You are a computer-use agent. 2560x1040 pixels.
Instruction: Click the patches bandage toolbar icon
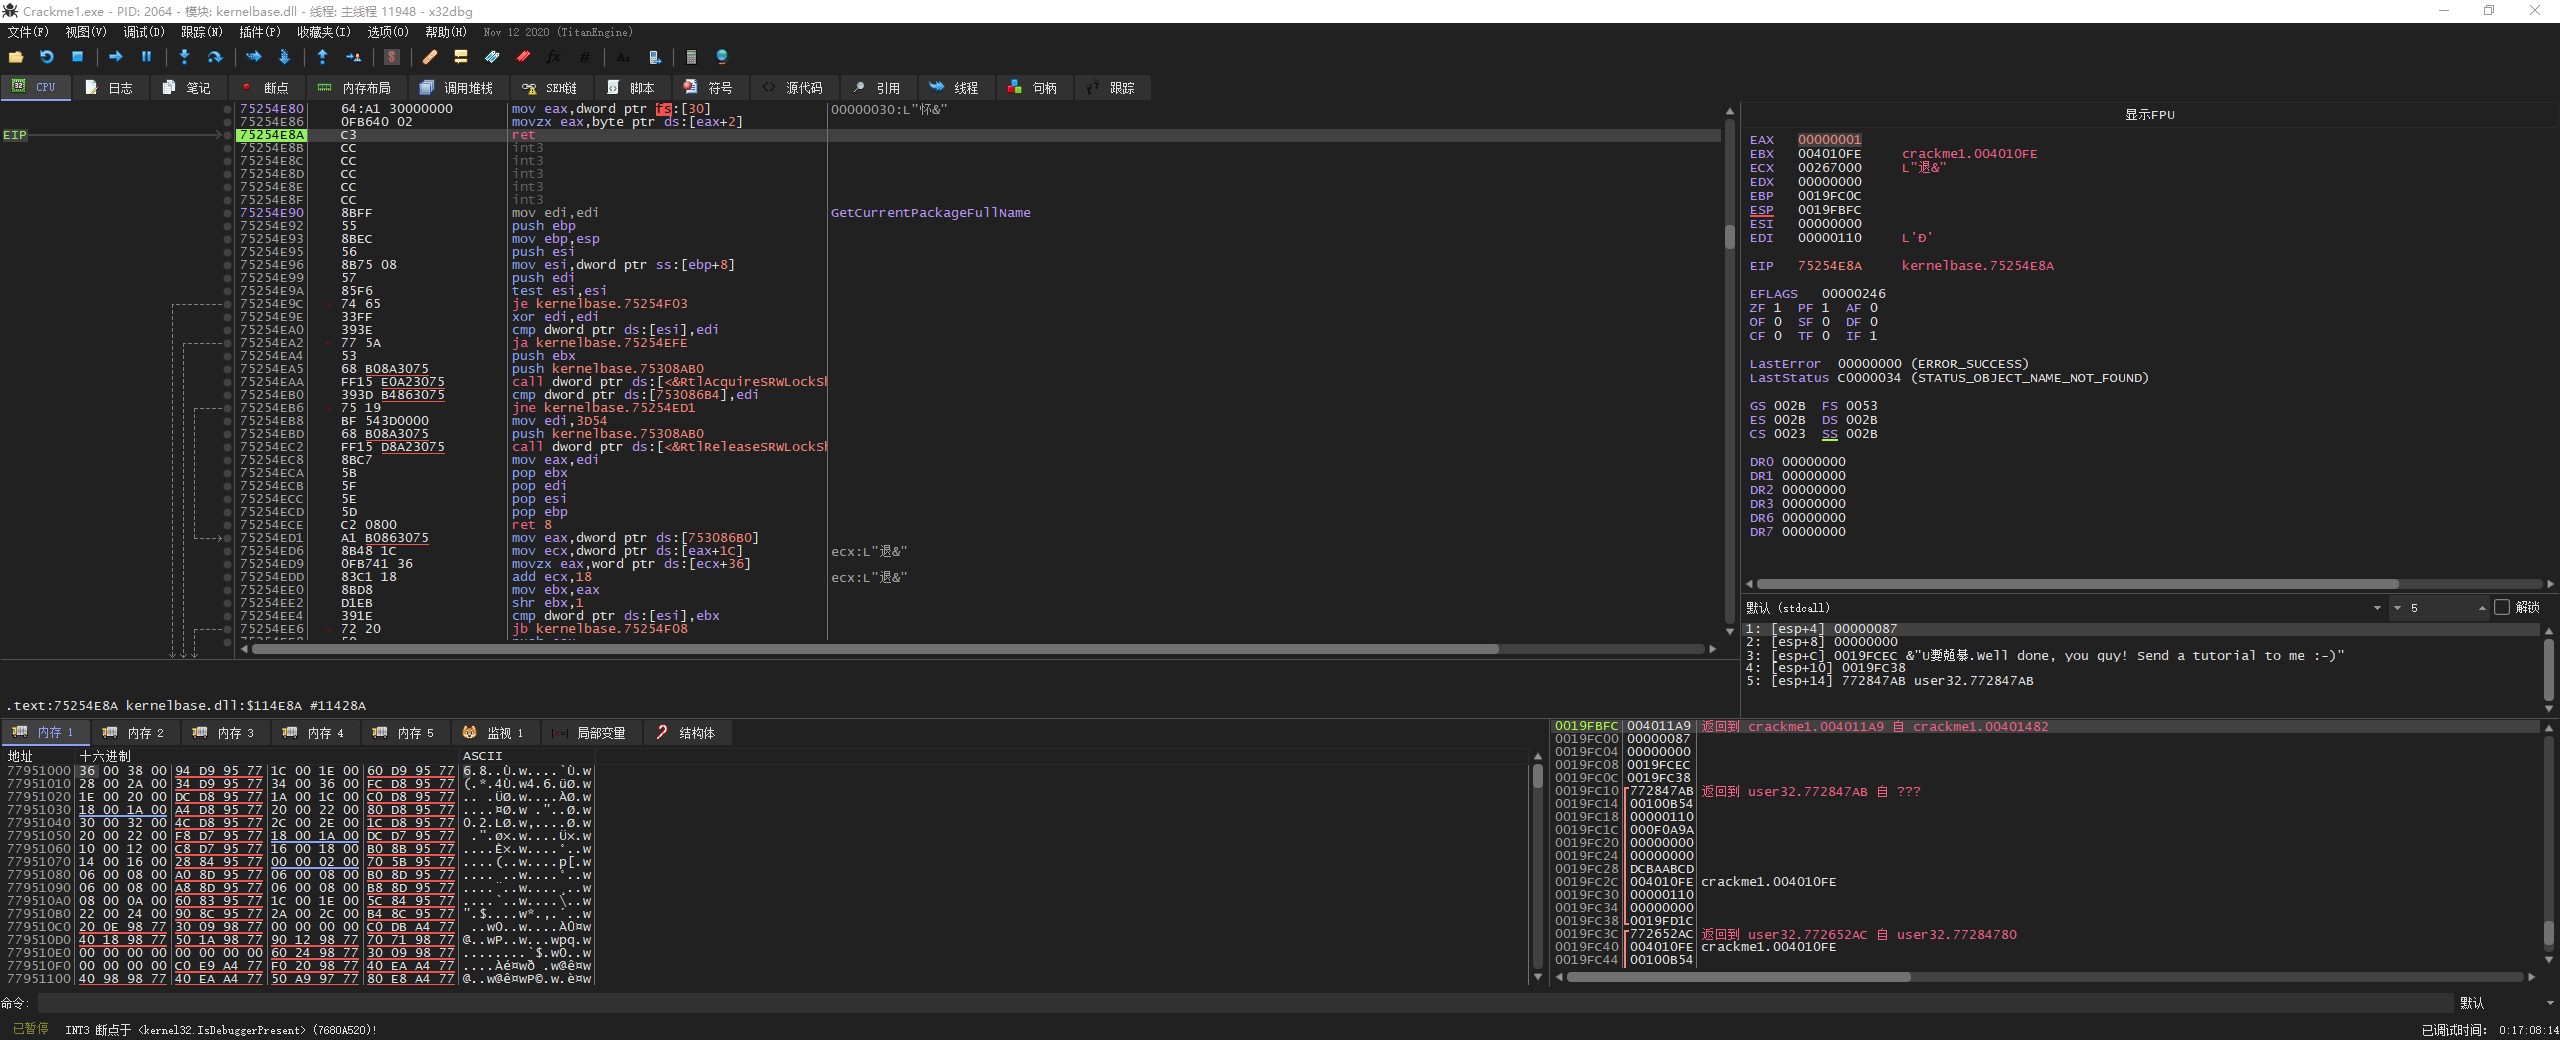click(430, 57)
